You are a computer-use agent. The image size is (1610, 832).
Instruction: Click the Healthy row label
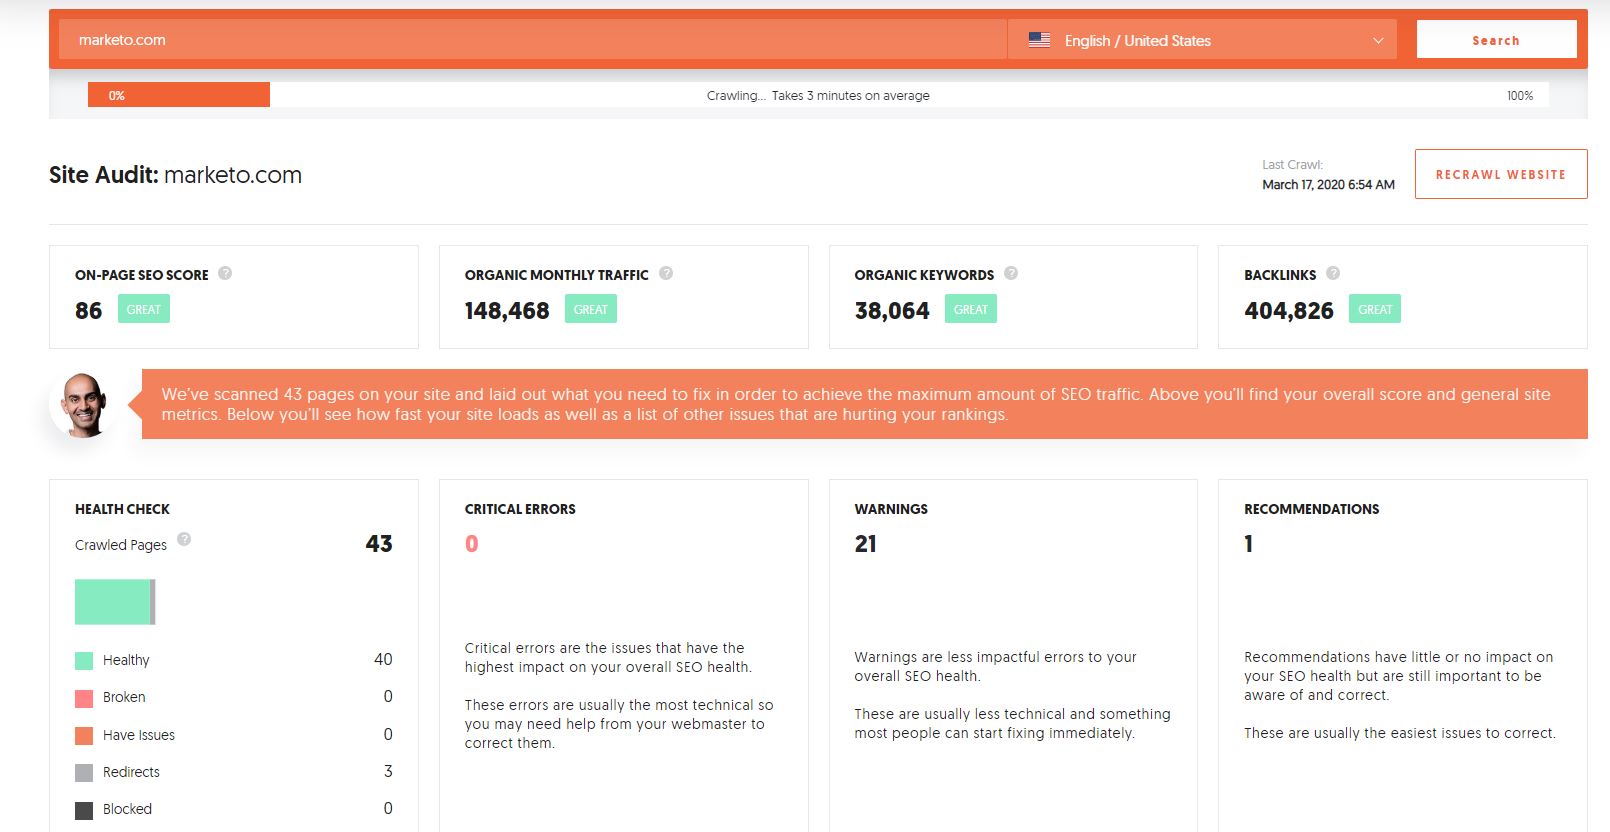pos(126,660)
